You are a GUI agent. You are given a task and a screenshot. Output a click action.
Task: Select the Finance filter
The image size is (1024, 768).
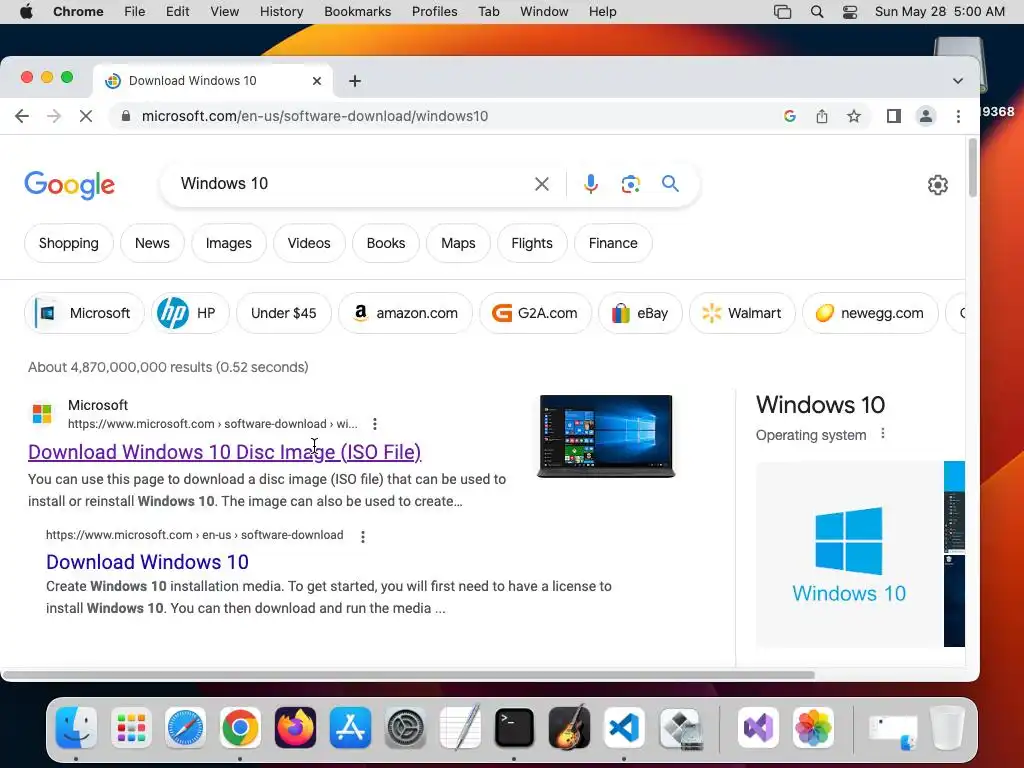613,243
